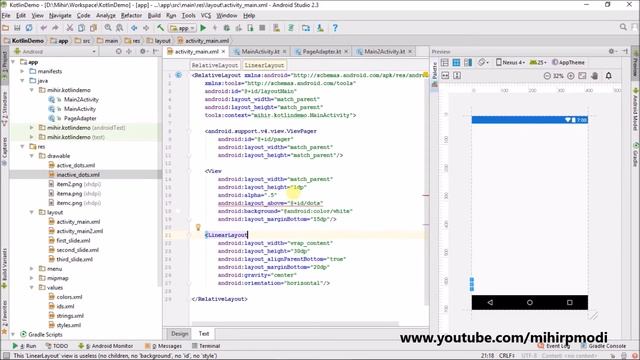The height and width of the screenshot is (360, 640).
Task: Open the API 25 version dropdown
Action: tap(538, 62)
